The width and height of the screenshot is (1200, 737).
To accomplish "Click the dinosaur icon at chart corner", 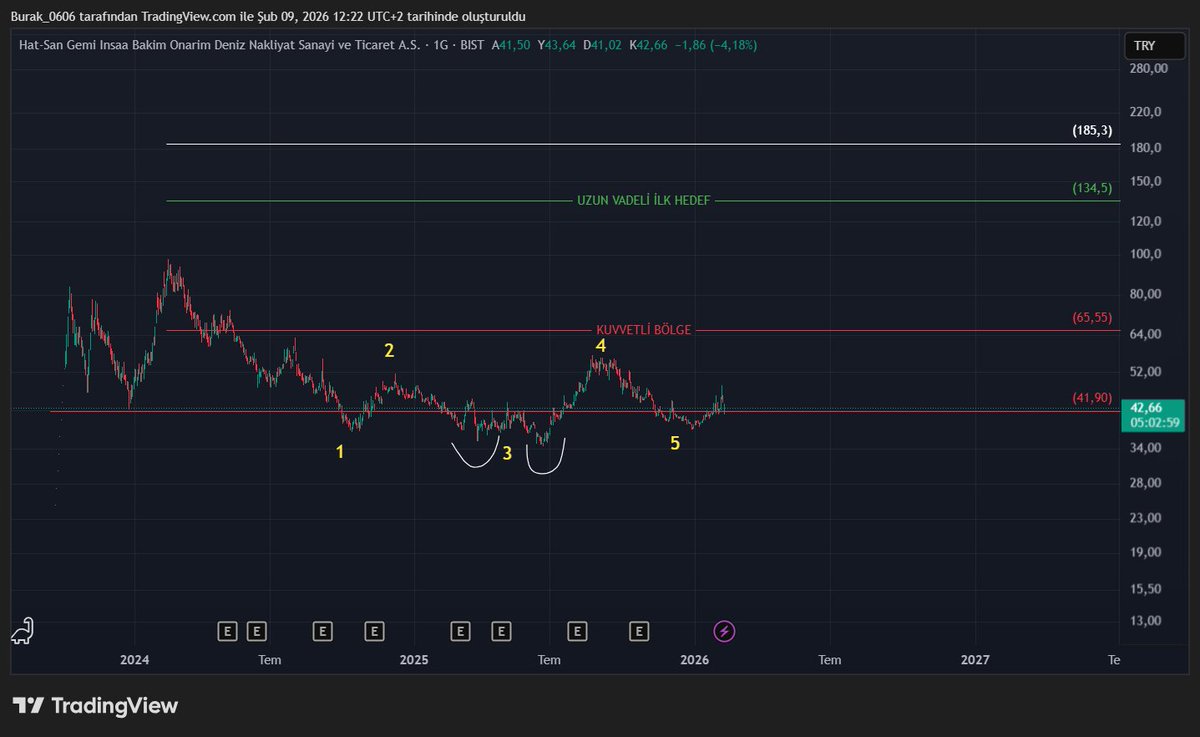I will click(x=21, y=631).
